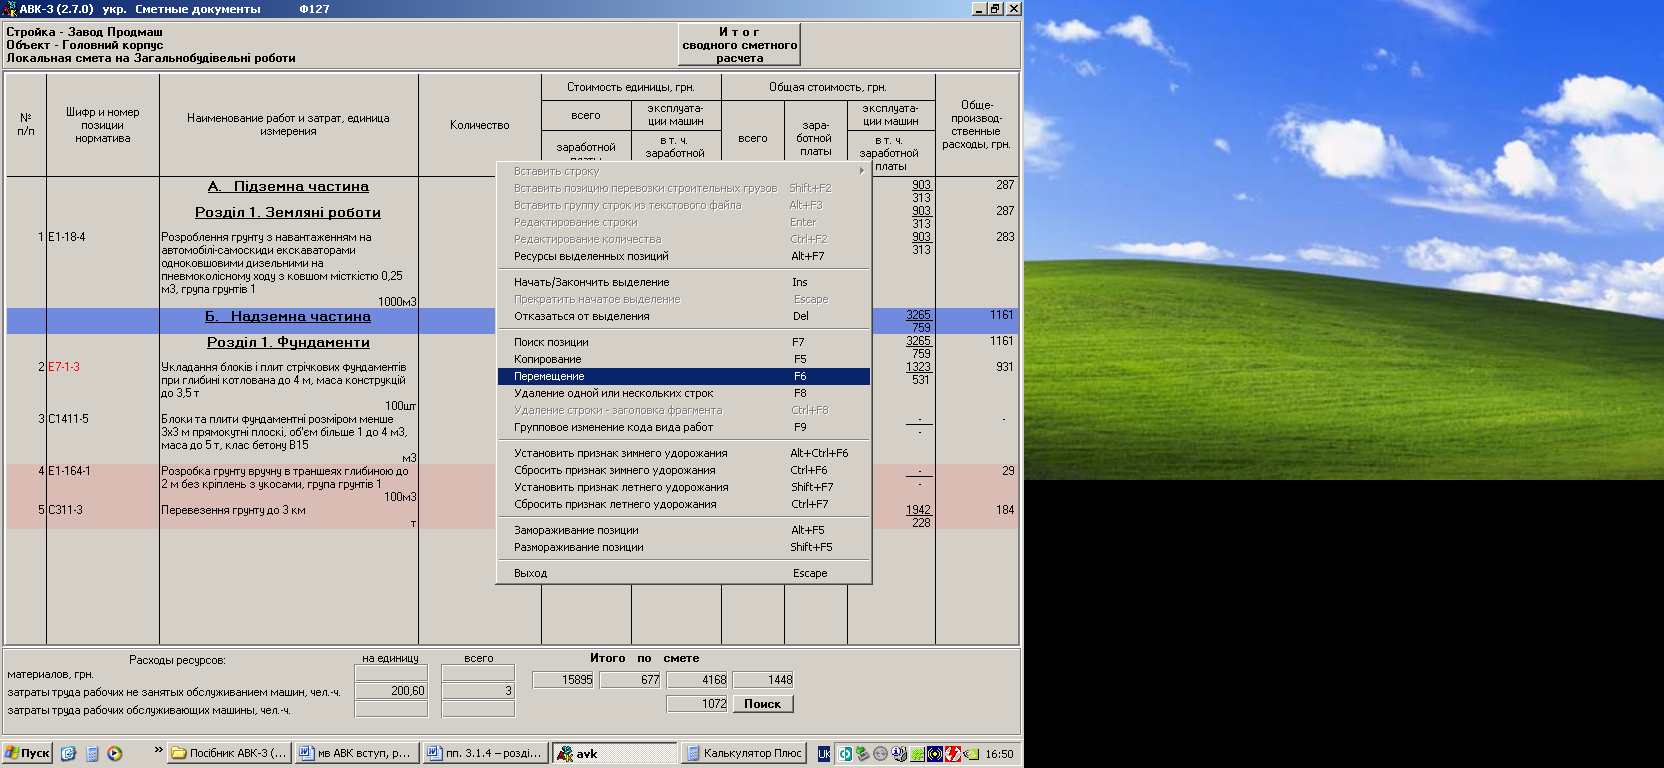Expand quick launch overflow chevron
This screenshot has width=1664, height=768.
point(158,749)
